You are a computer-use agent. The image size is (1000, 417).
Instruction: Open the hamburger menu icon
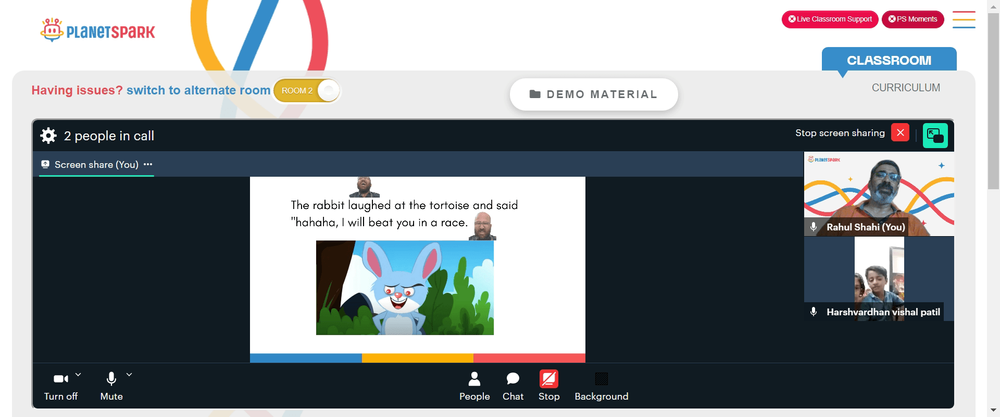point(964,20)
